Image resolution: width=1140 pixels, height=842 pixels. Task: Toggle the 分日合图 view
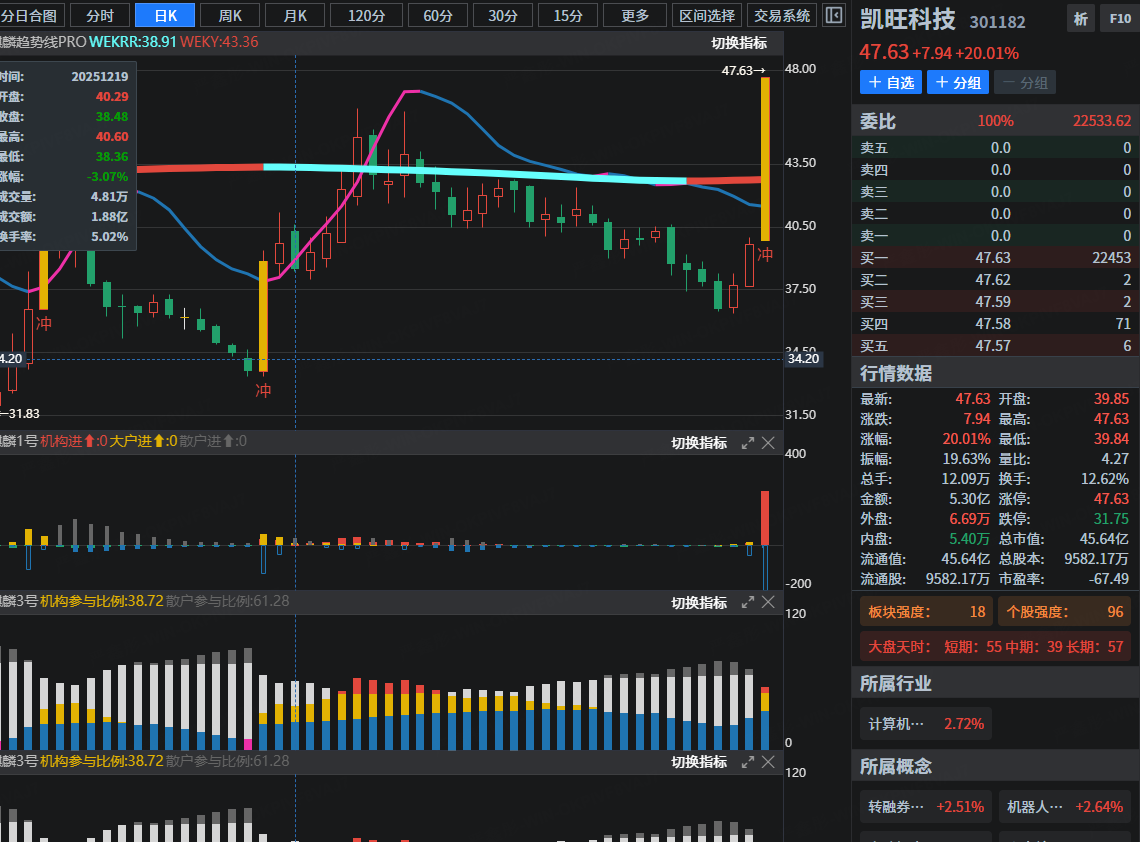point(33,15)
